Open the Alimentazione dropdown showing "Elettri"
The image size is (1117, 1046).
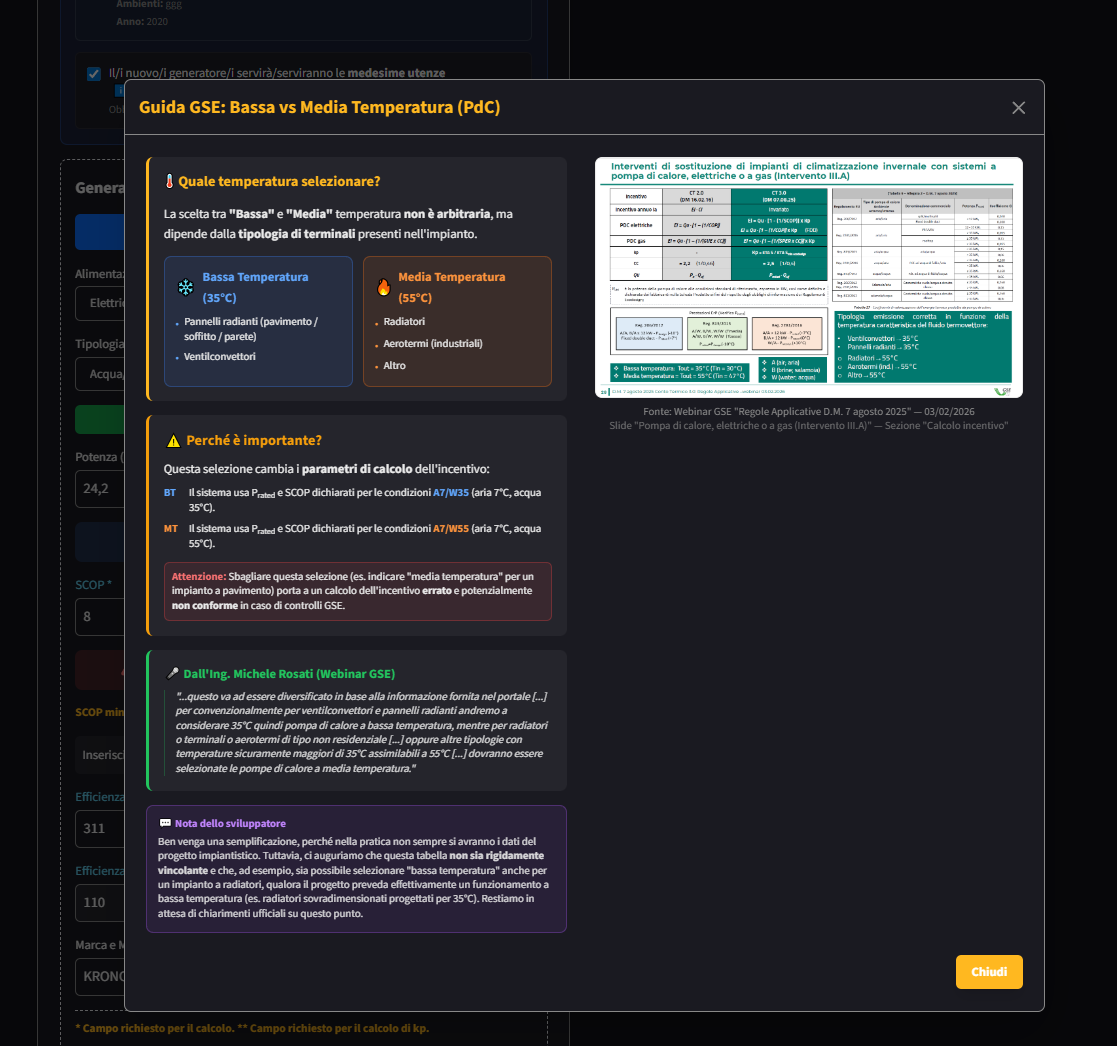coord(100,303)
